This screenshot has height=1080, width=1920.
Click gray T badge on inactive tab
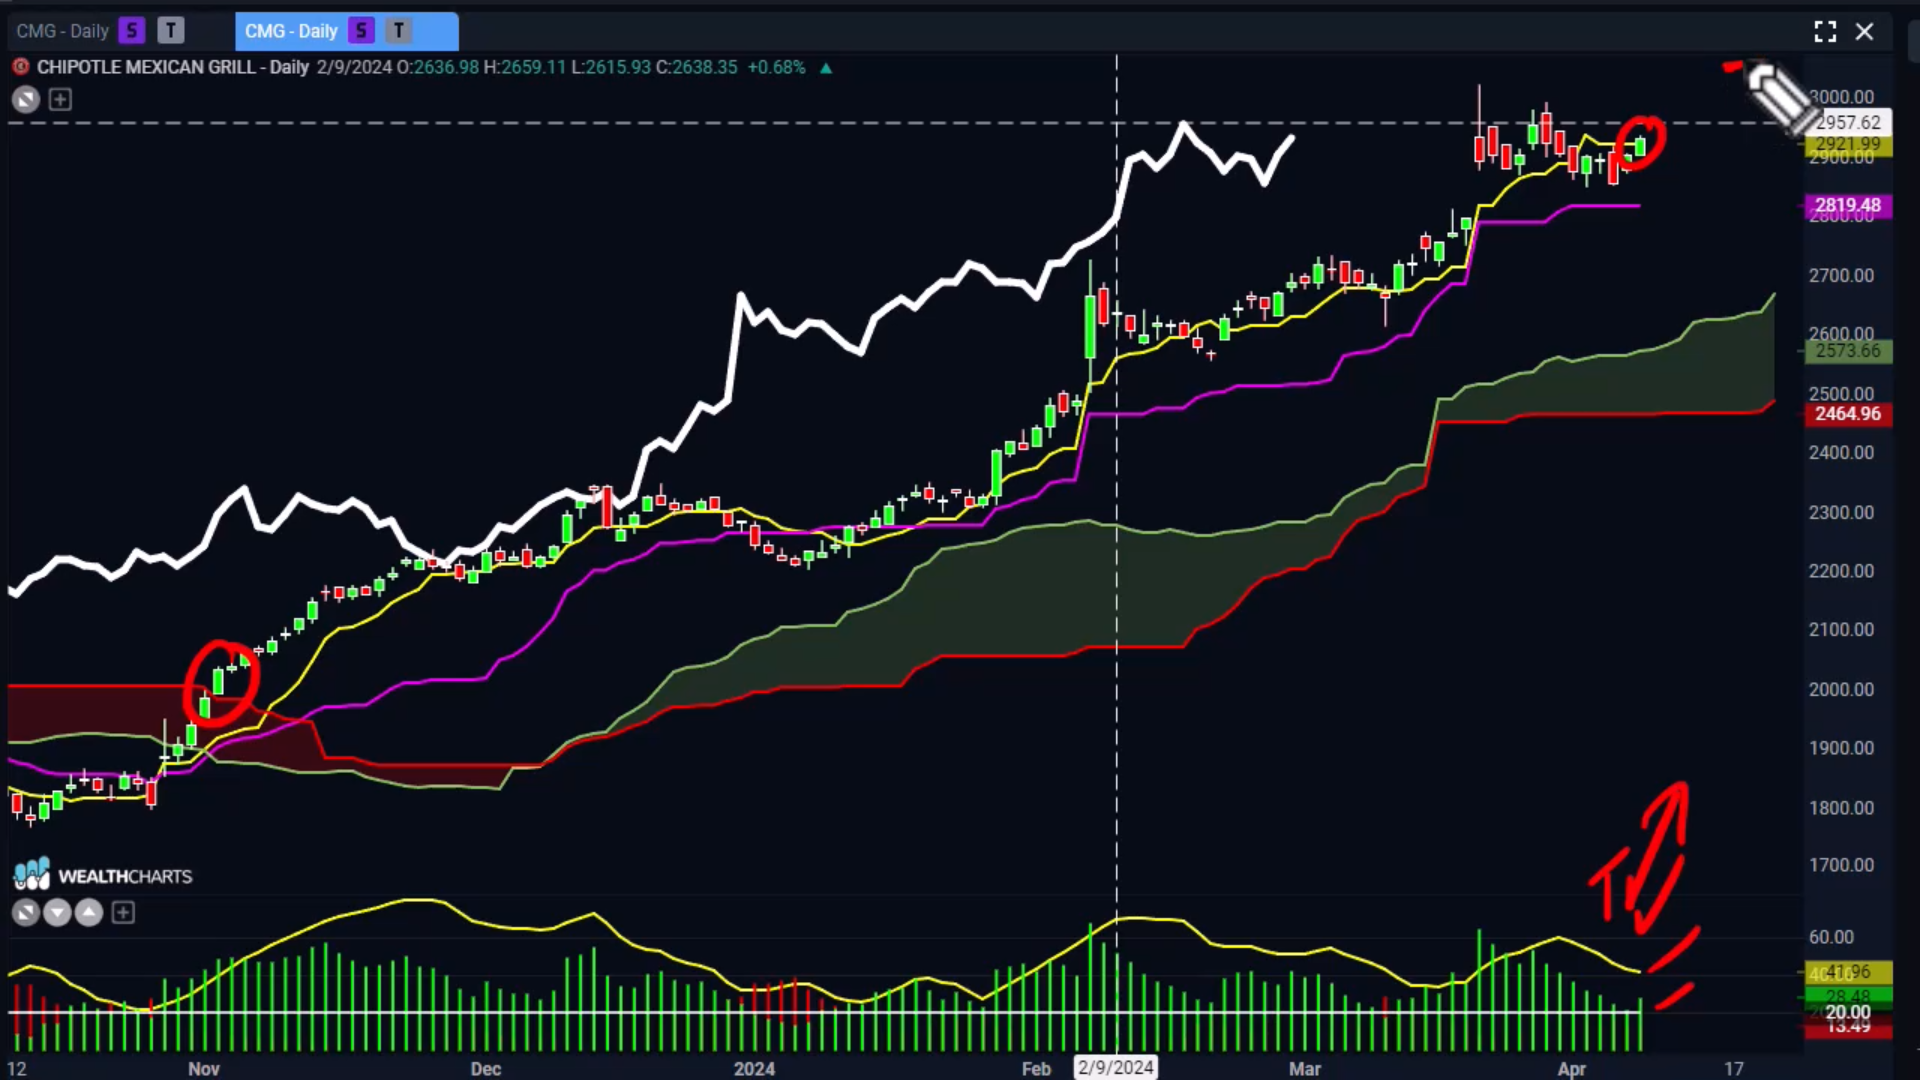[171, 31]
